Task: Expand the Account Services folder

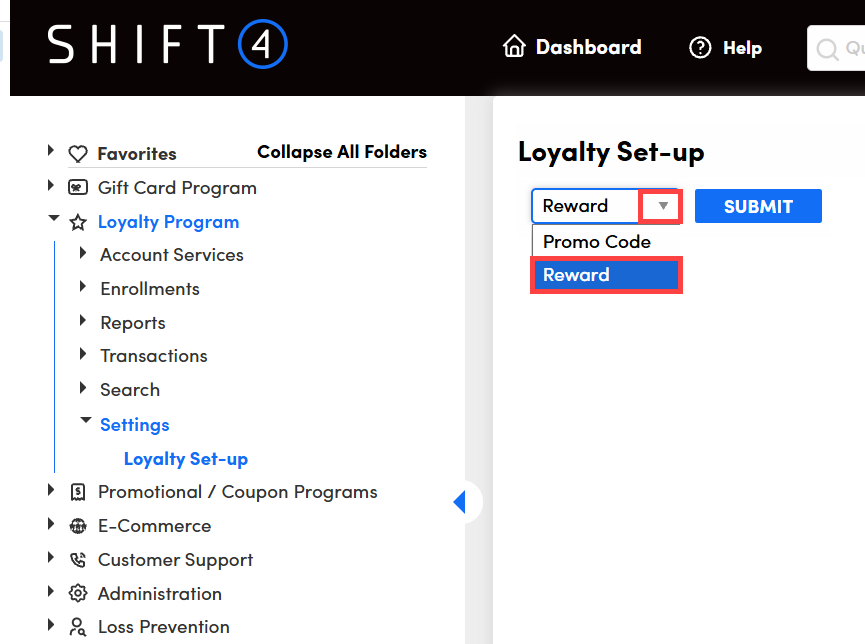Action: pyautogui.click(x=83, y=254)
